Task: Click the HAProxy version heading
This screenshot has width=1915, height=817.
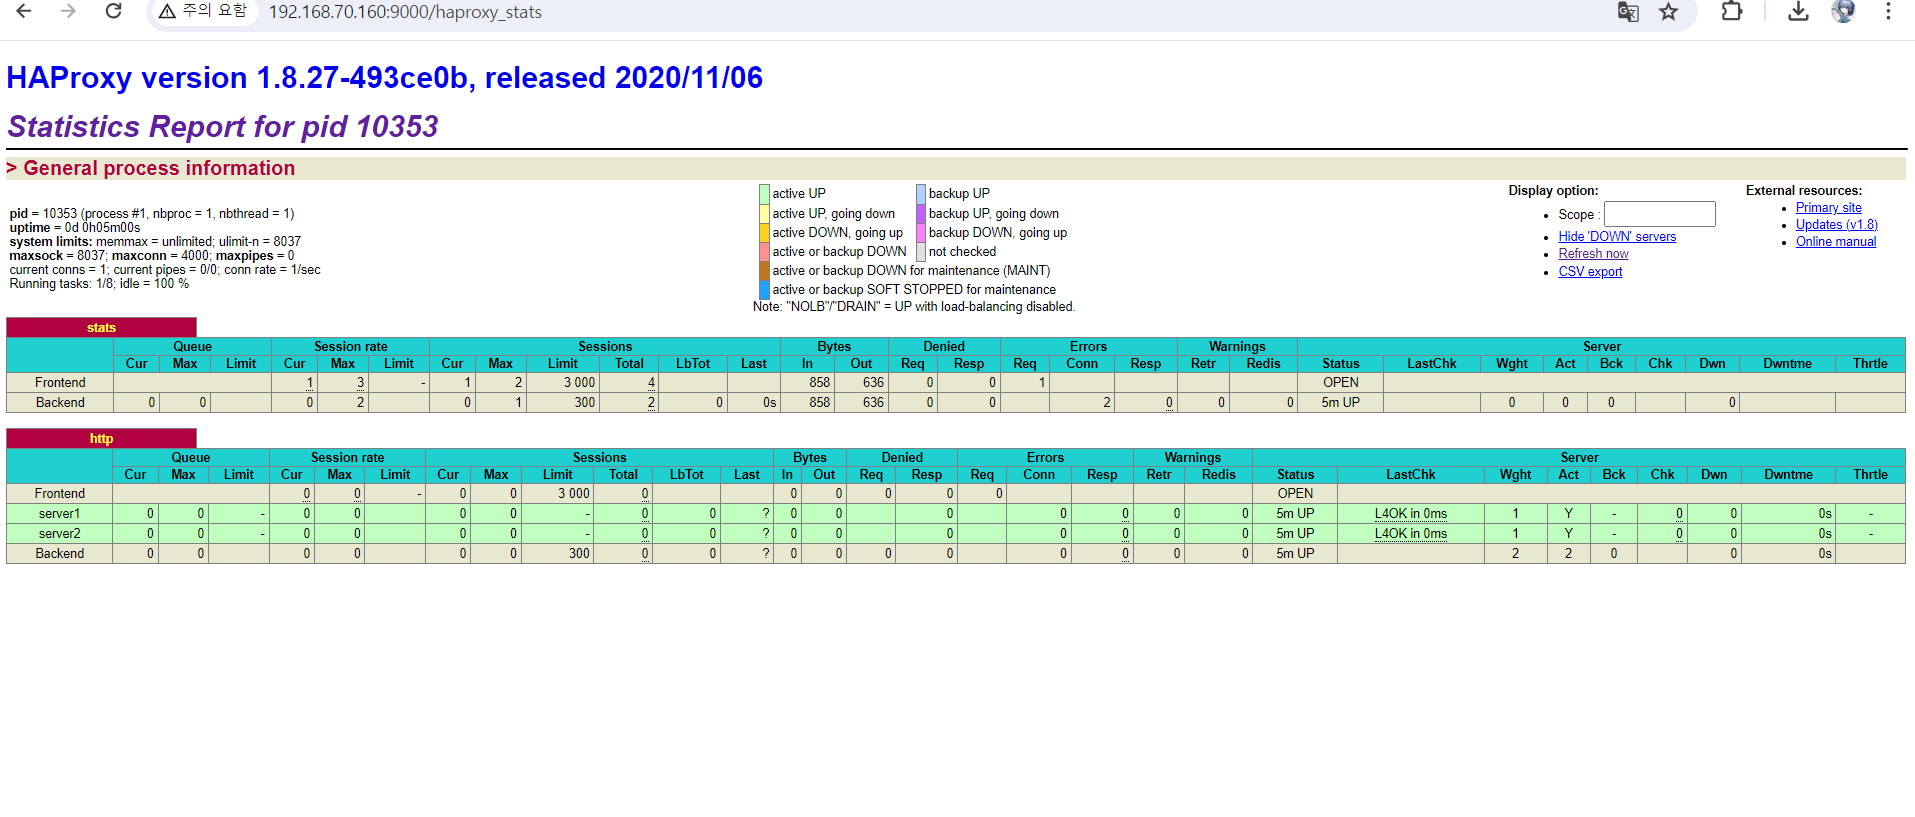Action: [x=385, y=78]
